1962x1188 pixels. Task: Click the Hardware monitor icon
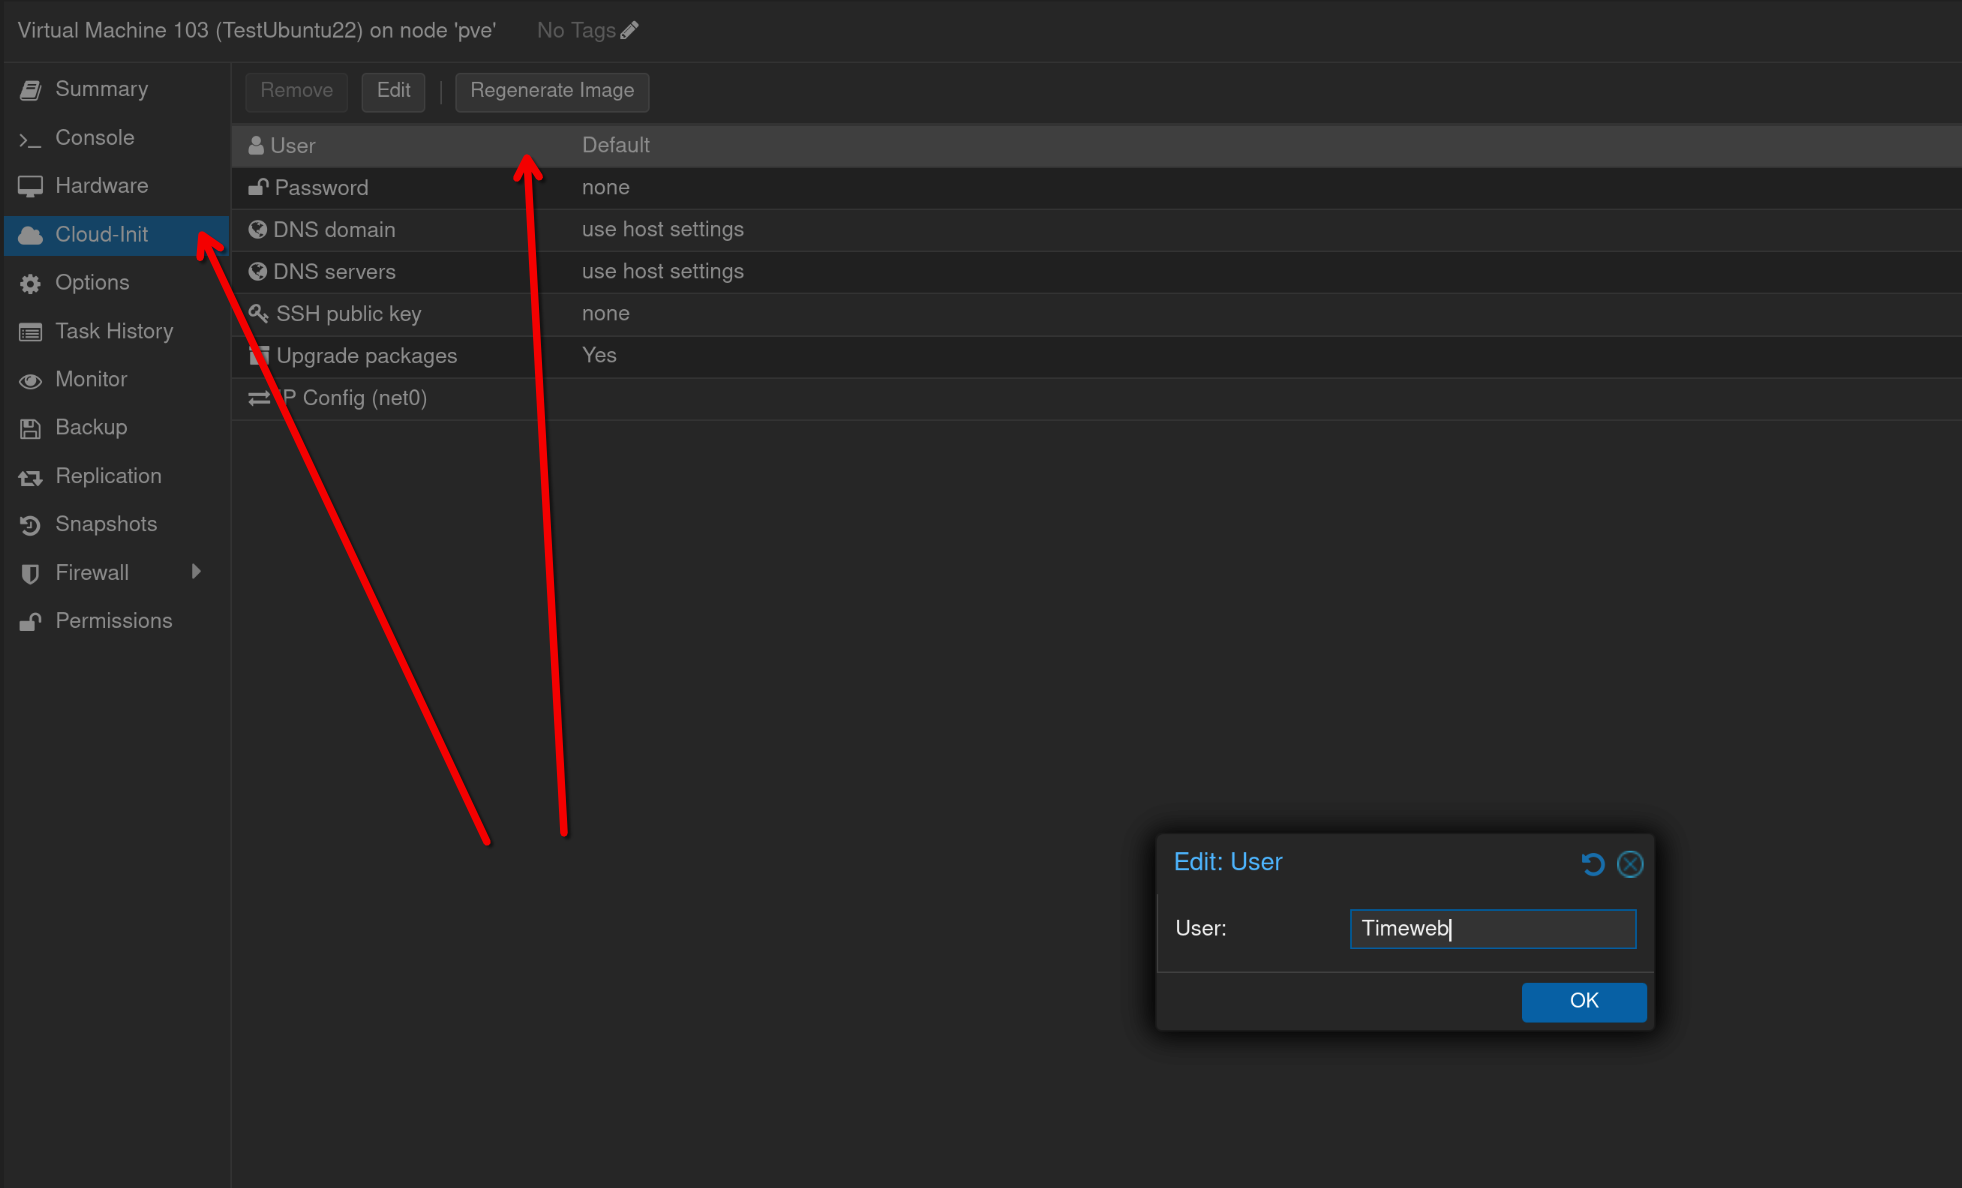pyautogui.click(x=31, y=187)
